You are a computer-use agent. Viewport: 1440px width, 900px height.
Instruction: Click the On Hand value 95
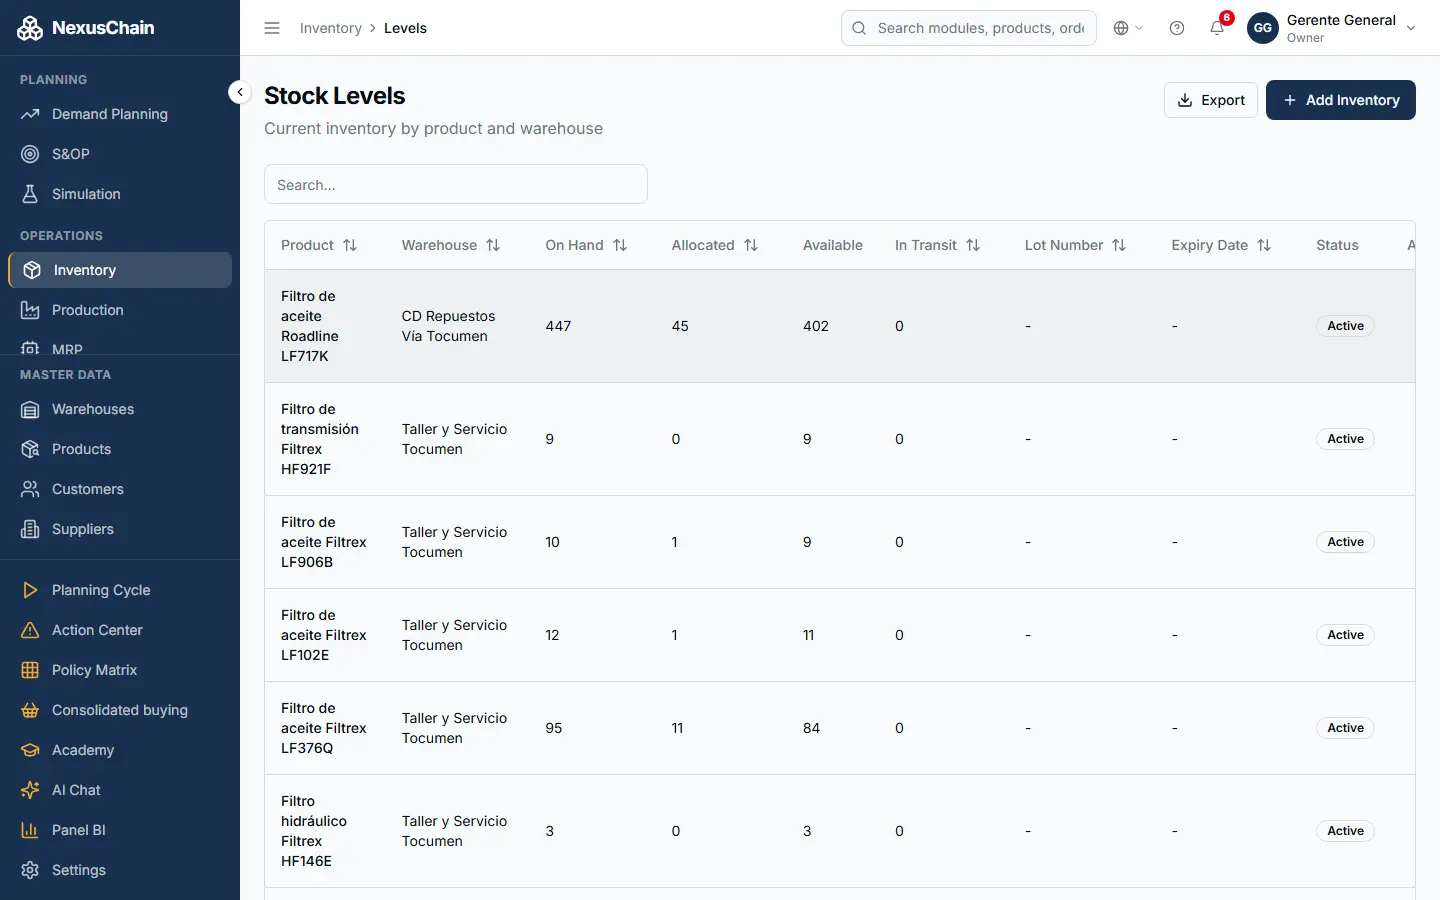554,728
